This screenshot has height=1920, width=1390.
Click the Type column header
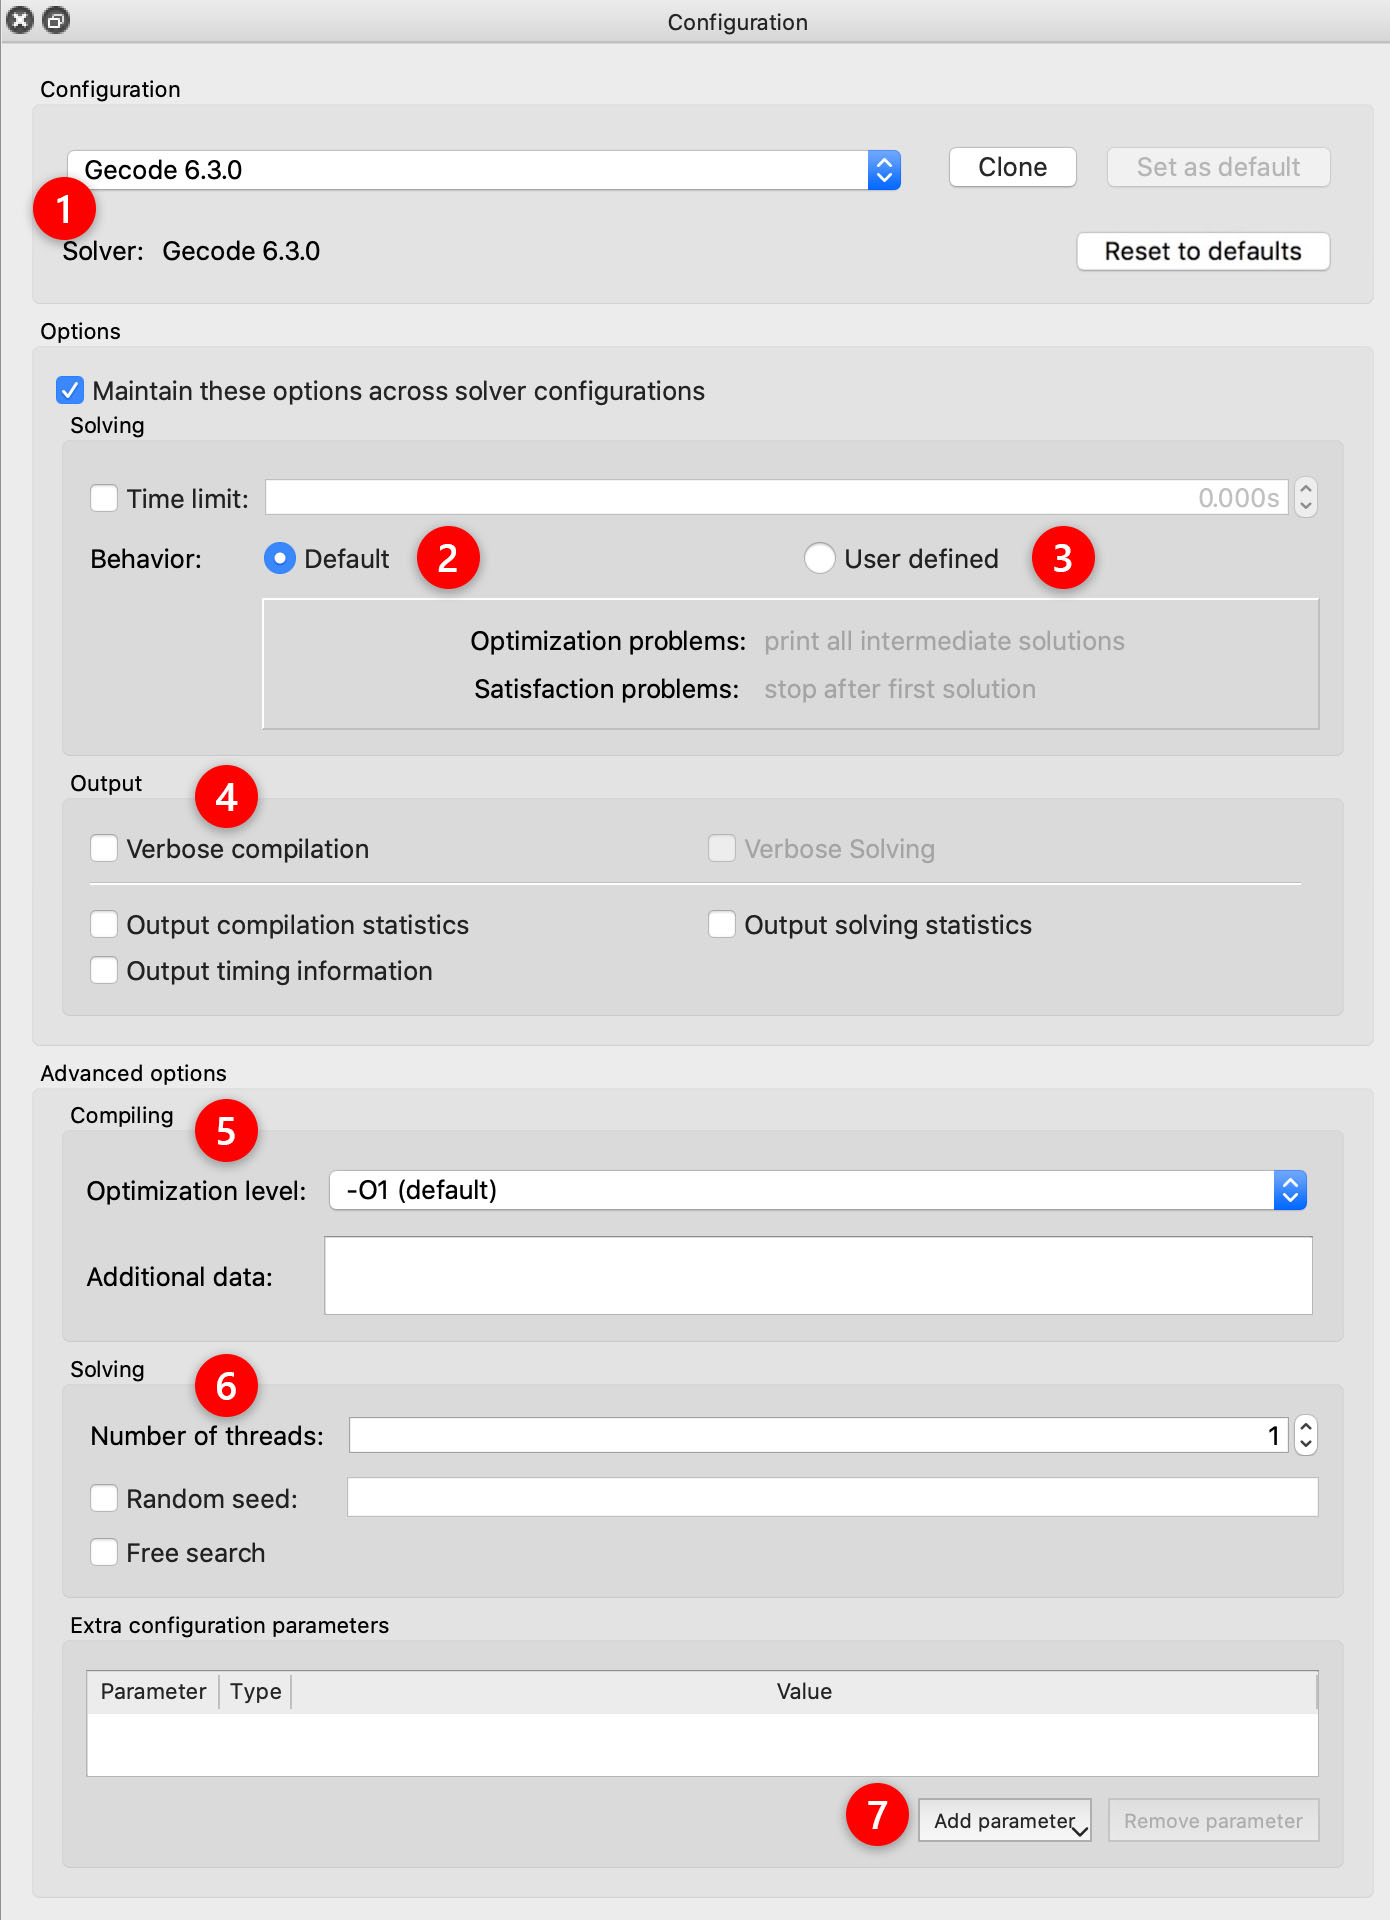256,1692
